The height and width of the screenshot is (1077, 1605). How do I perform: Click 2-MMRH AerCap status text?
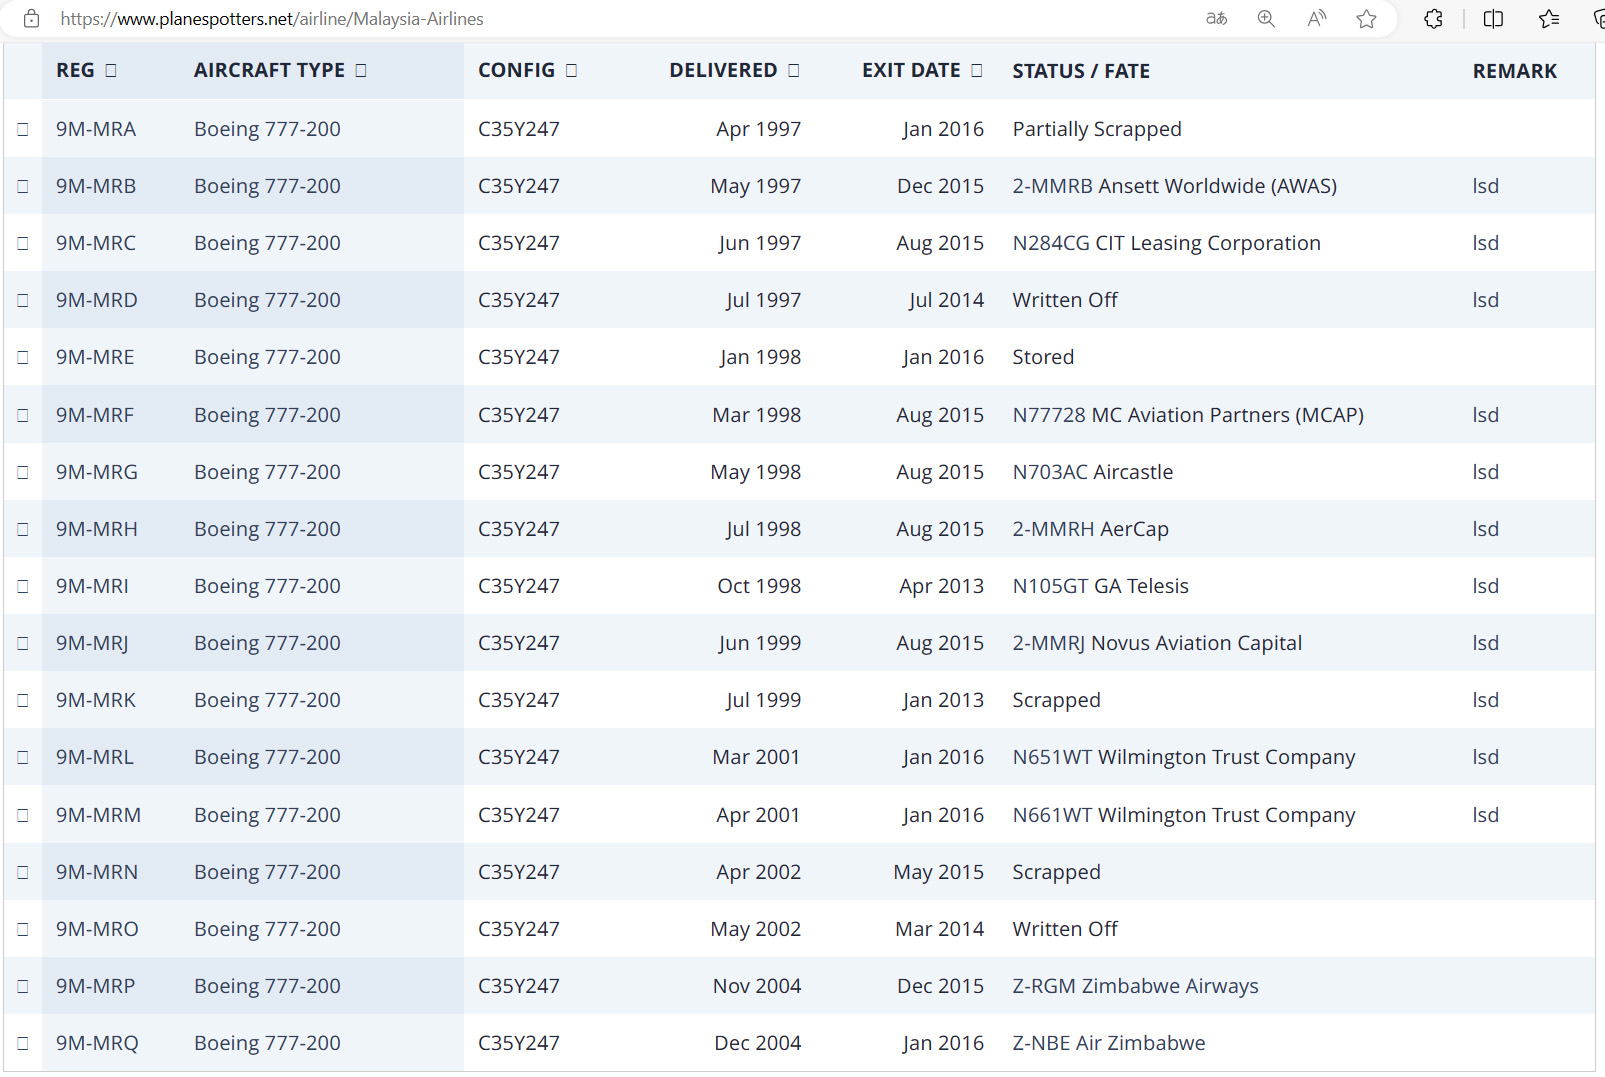[1090, 529]
